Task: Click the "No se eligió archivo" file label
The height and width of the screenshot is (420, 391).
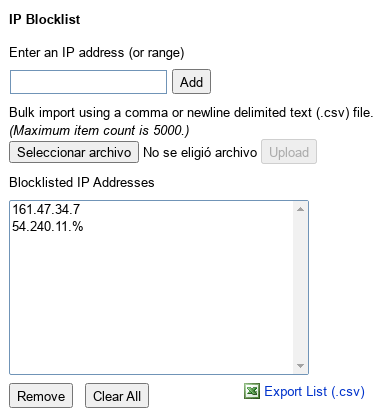Action: [200, 152]
